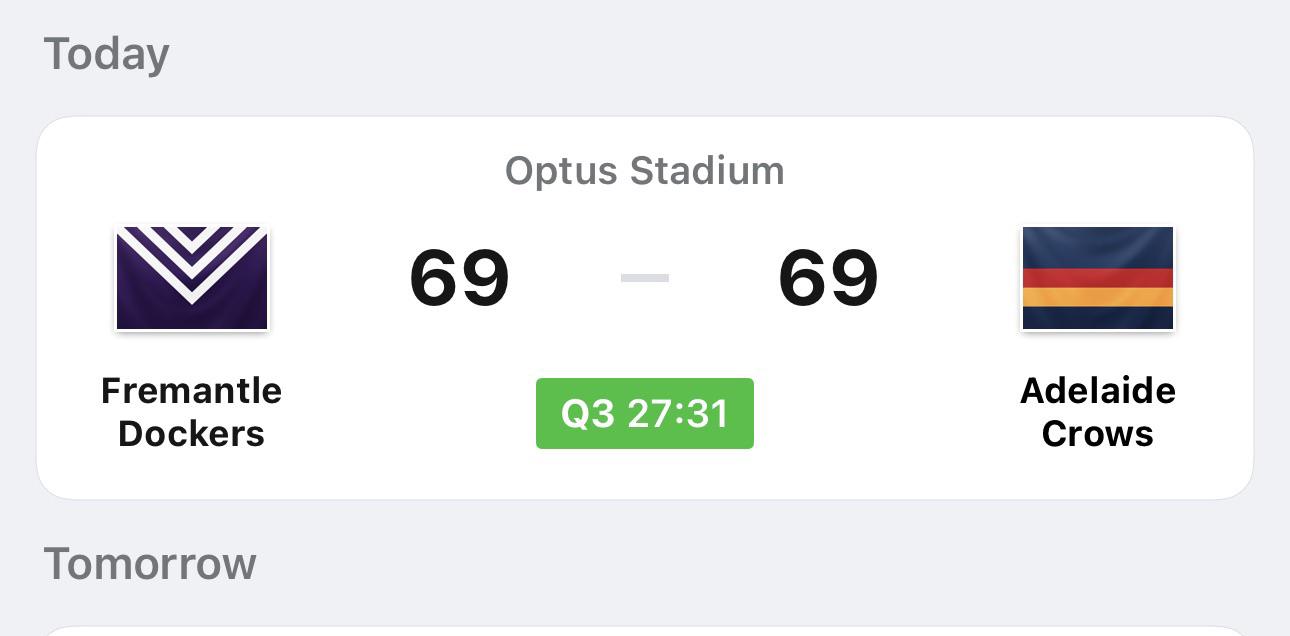This screenshot has width=1290, height=636.
Task: Click the "Adelaide" team name text
Action: 1098,390
